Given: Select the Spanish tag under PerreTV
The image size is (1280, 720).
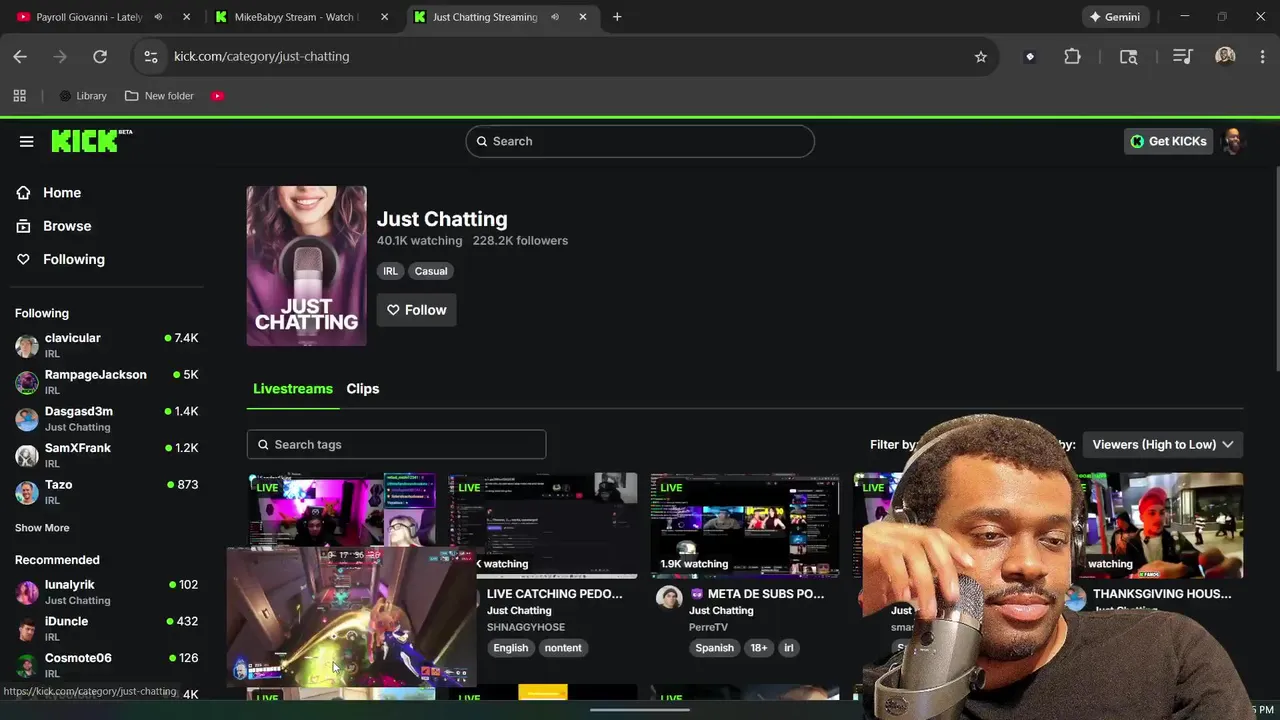Looking at the screenshot, I should 714,648.
